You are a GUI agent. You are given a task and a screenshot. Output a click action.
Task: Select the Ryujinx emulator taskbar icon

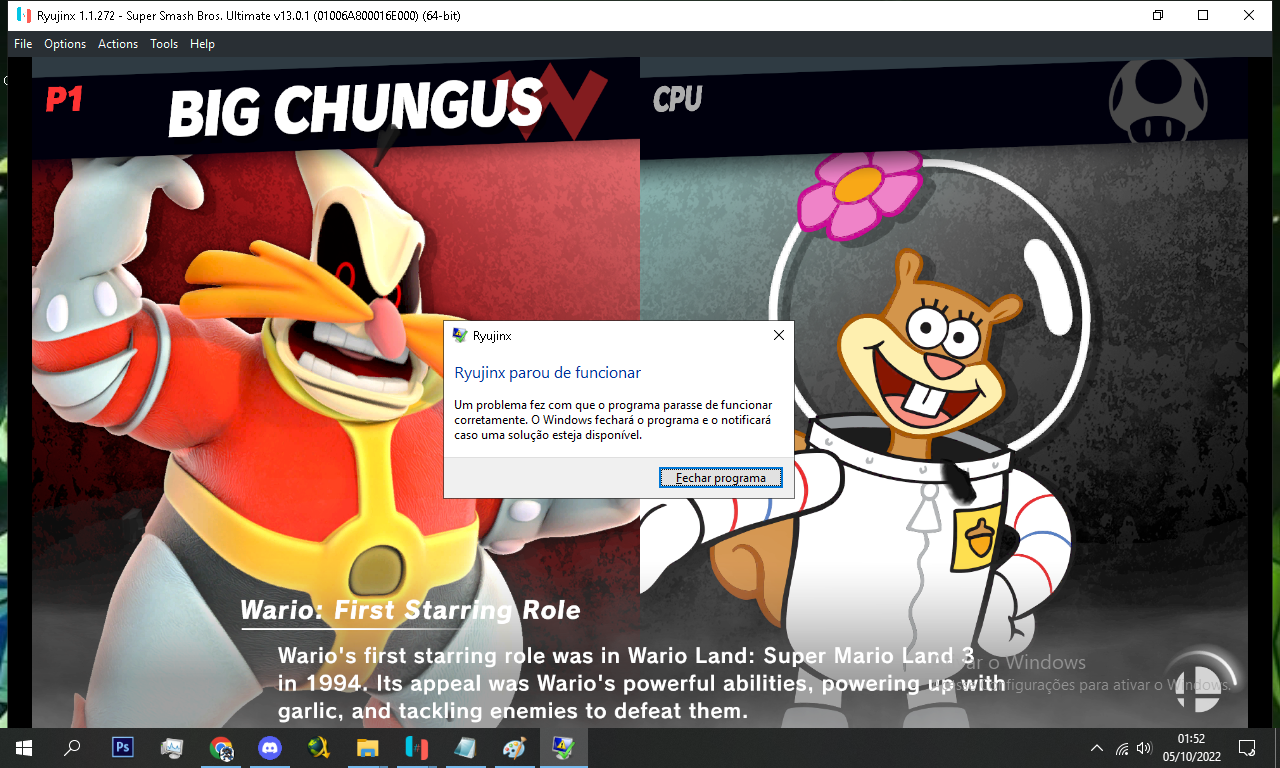click(x=416, y=748)
